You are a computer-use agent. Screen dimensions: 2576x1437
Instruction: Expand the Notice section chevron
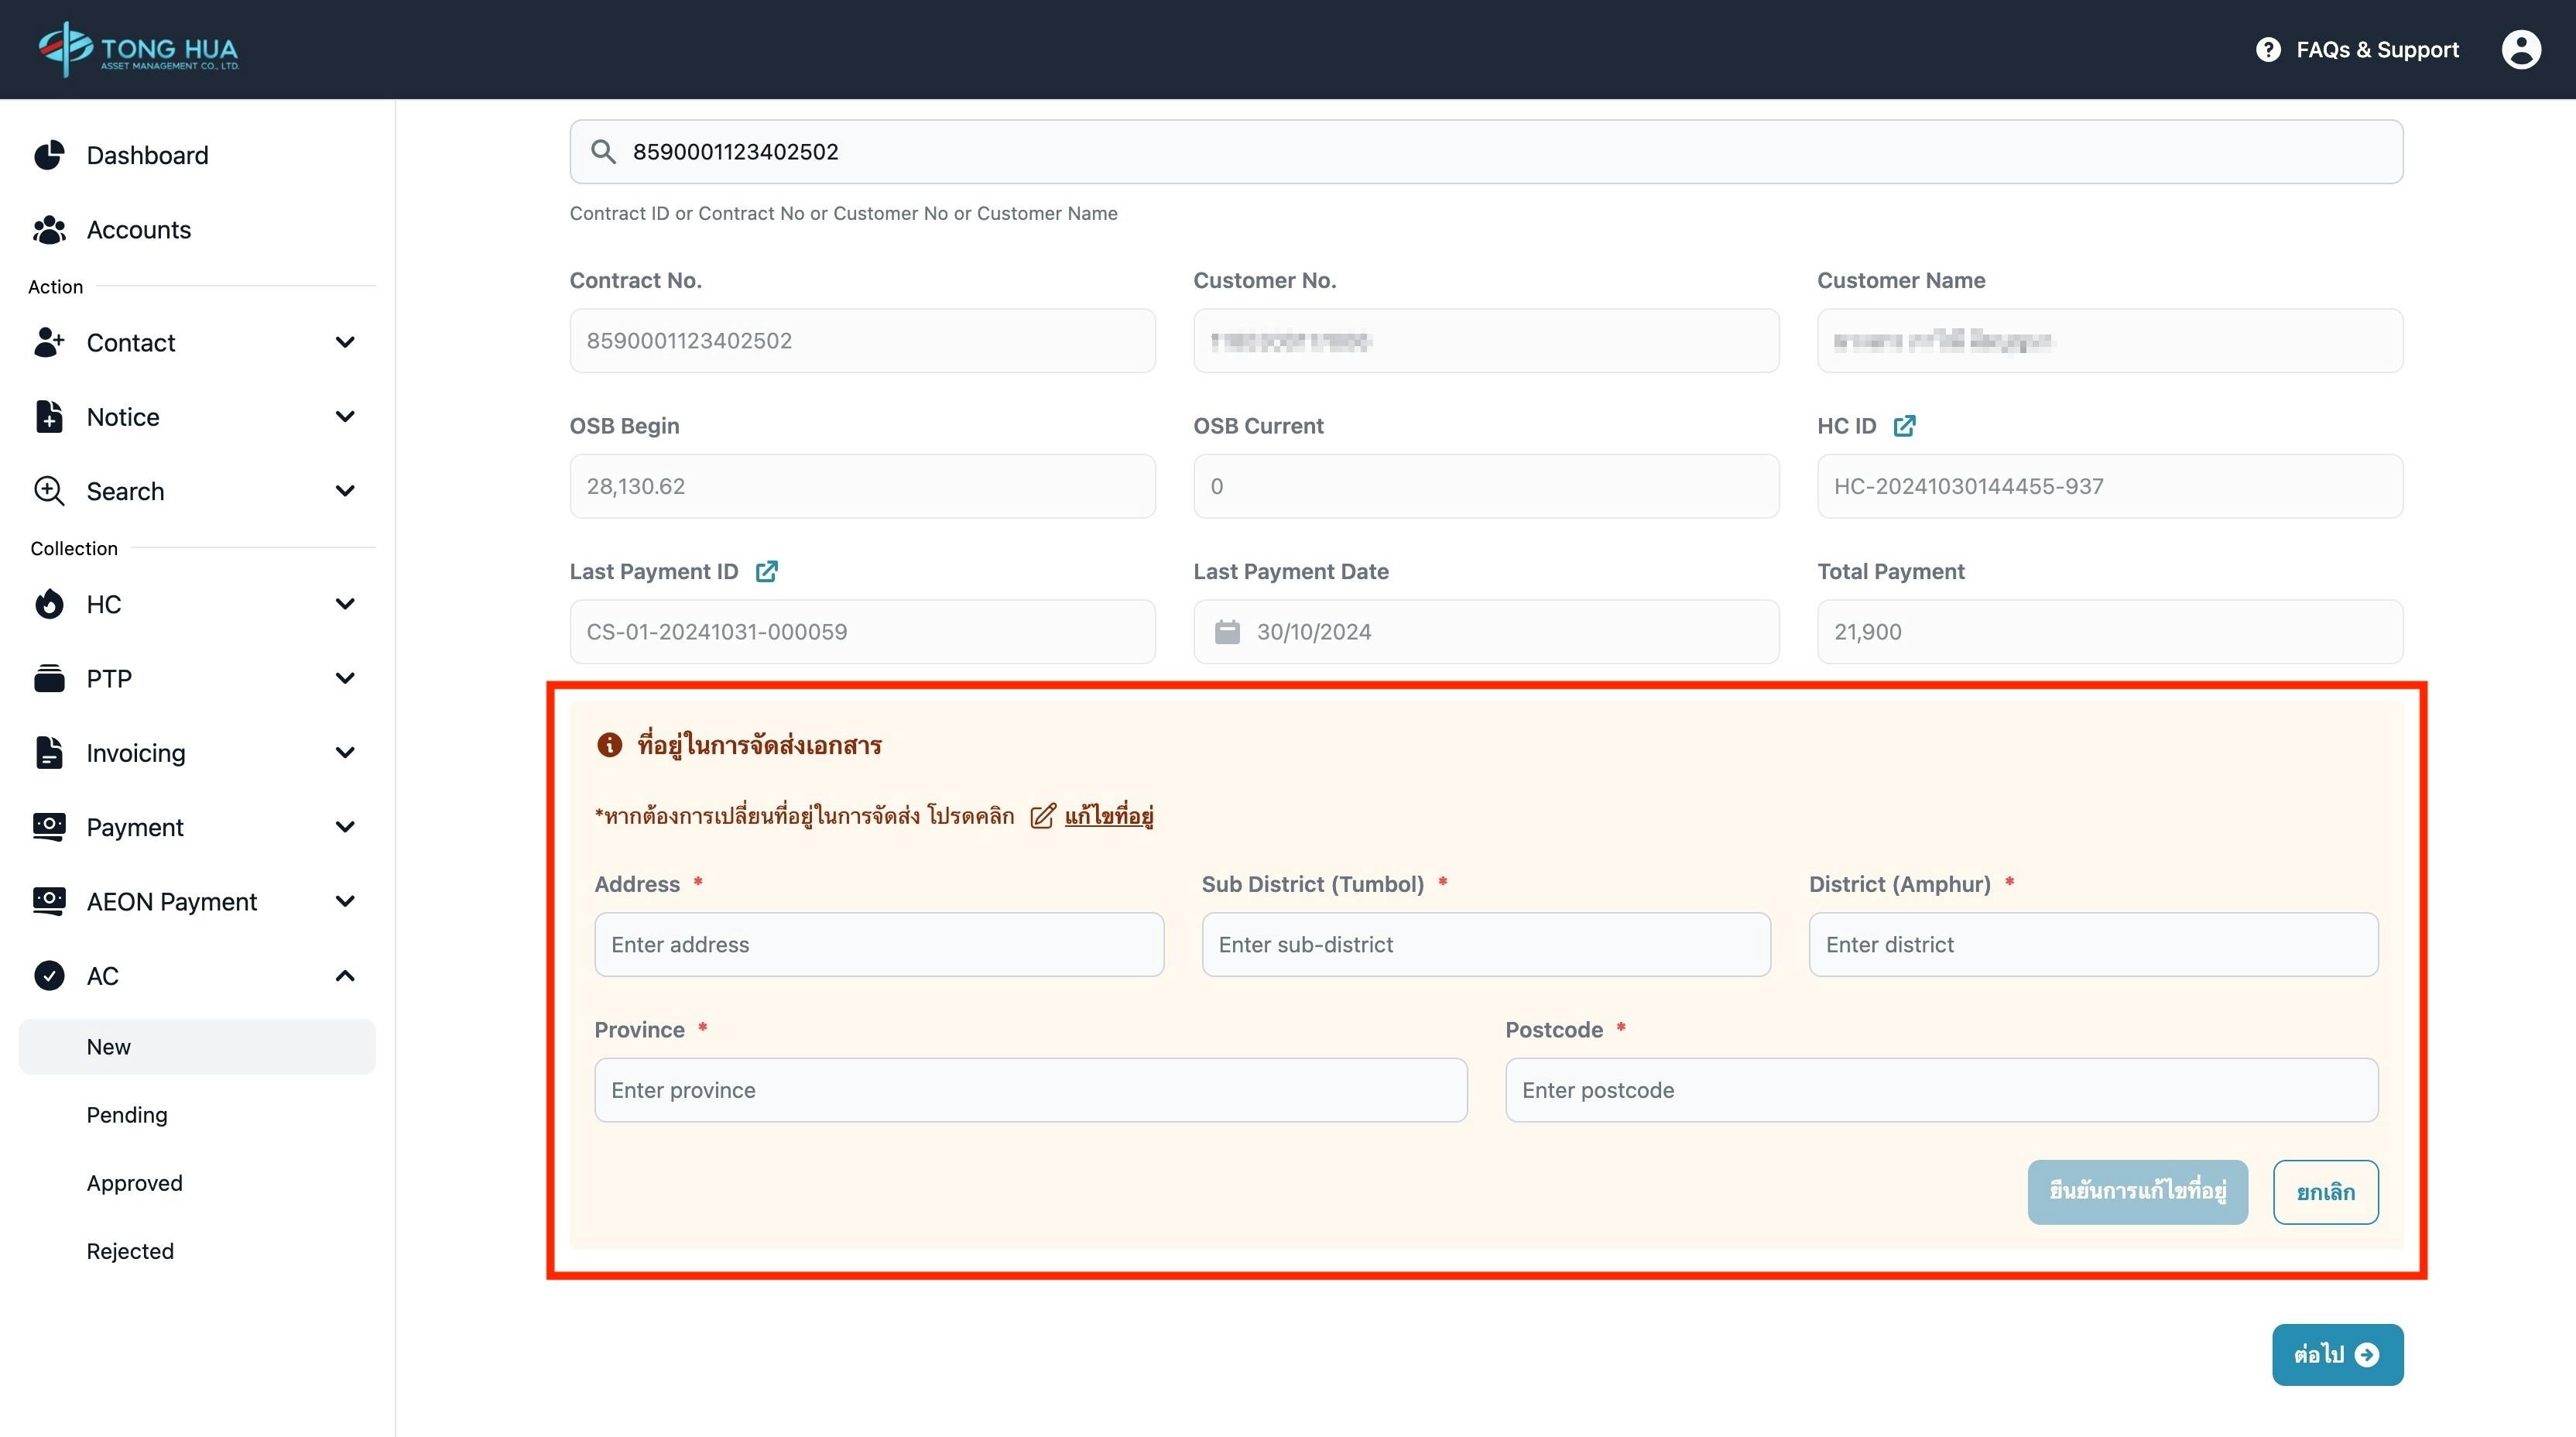(x=345, y=417)
